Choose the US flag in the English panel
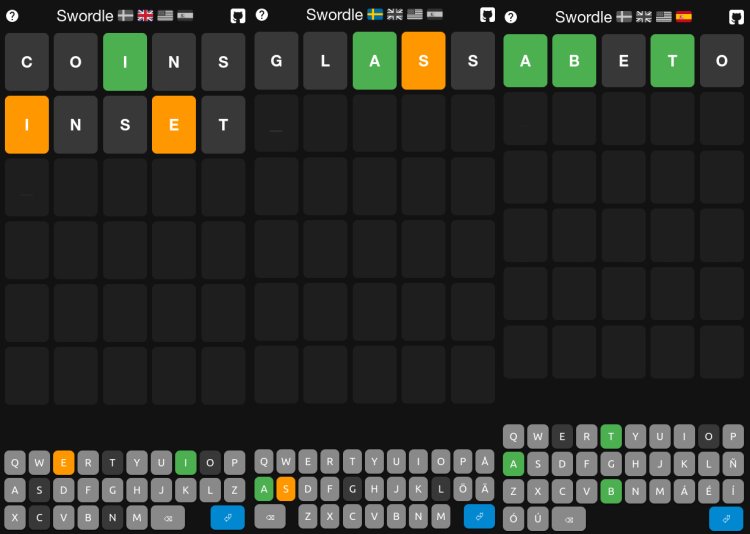The image size is (750, 534). pos(165,16)
